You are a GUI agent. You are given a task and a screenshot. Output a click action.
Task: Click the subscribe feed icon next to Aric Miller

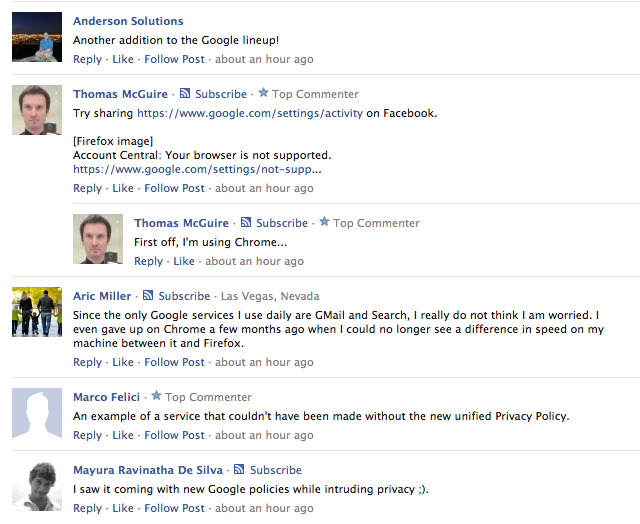point(148,296)
